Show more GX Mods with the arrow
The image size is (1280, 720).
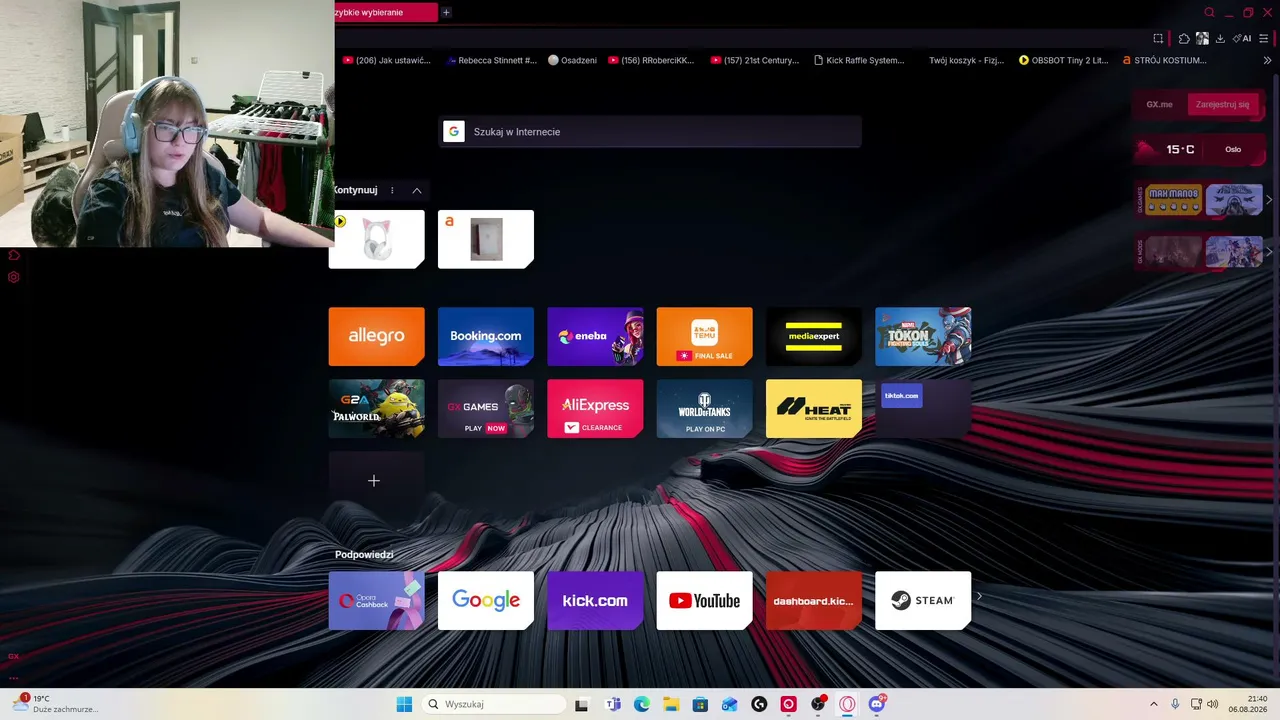click(x=1269, y=251)
